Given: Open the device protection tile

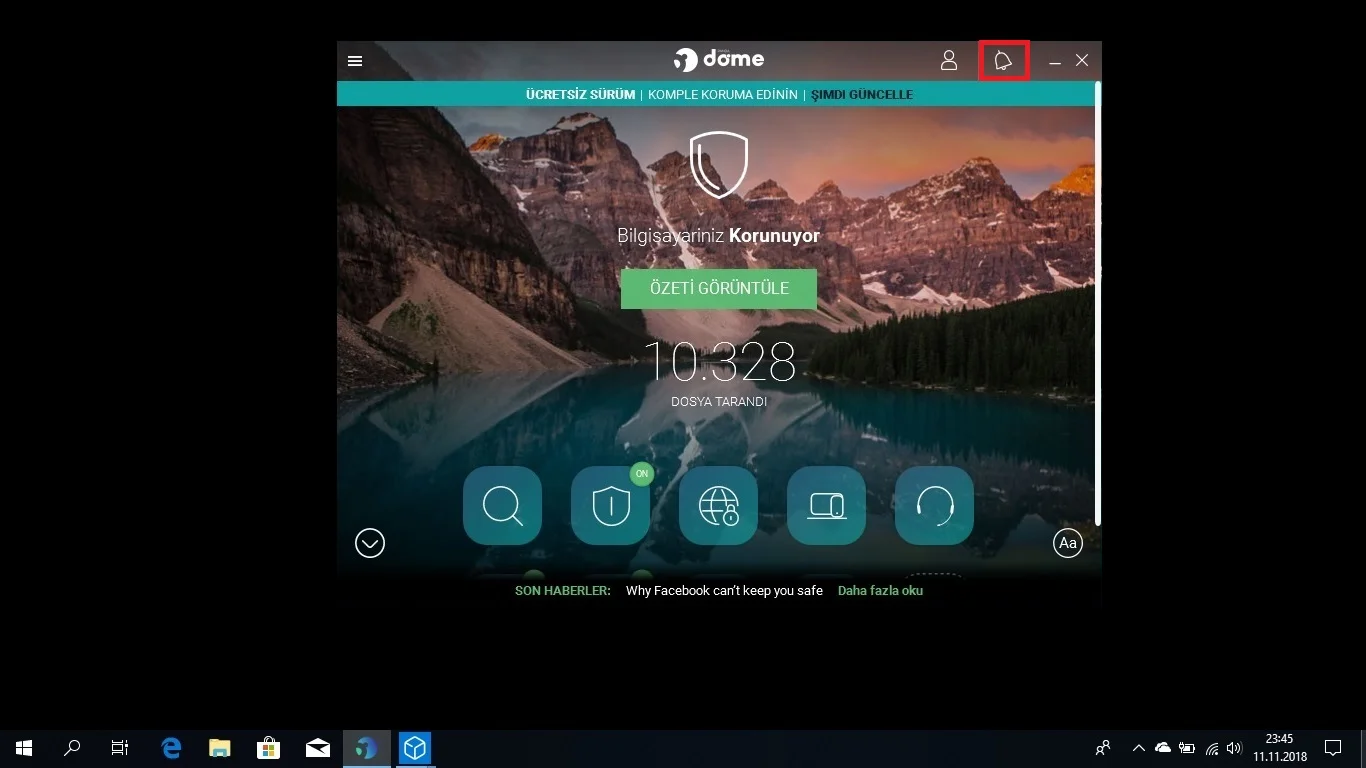Looking at the screenshot, I should click(826, 506).
